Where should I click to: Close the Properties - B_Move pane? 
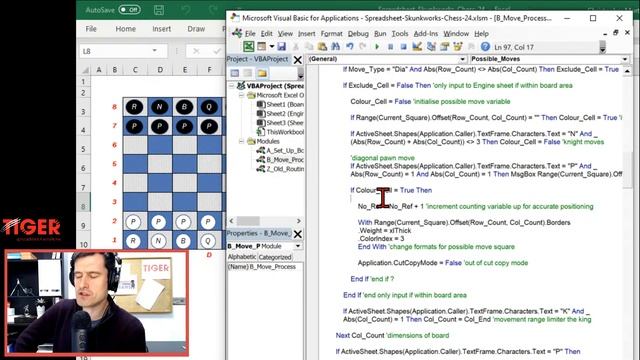click(298, 234)
